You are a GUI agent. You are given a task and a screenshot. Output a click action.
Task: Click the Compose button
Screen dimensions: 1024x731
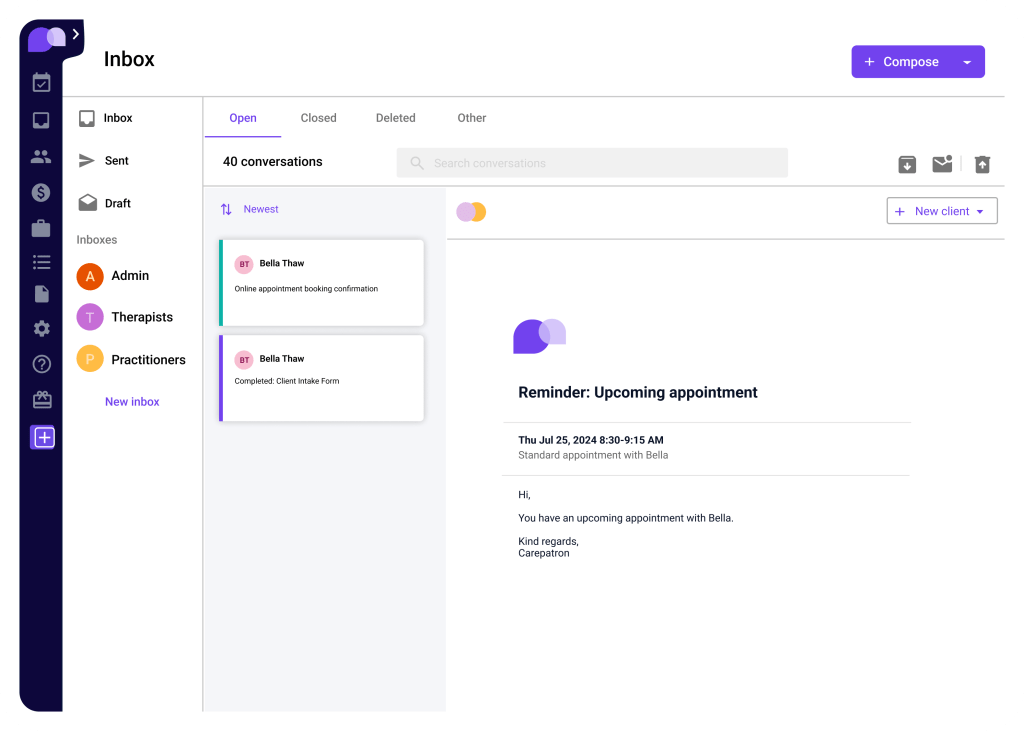click(x=901, y=62)
